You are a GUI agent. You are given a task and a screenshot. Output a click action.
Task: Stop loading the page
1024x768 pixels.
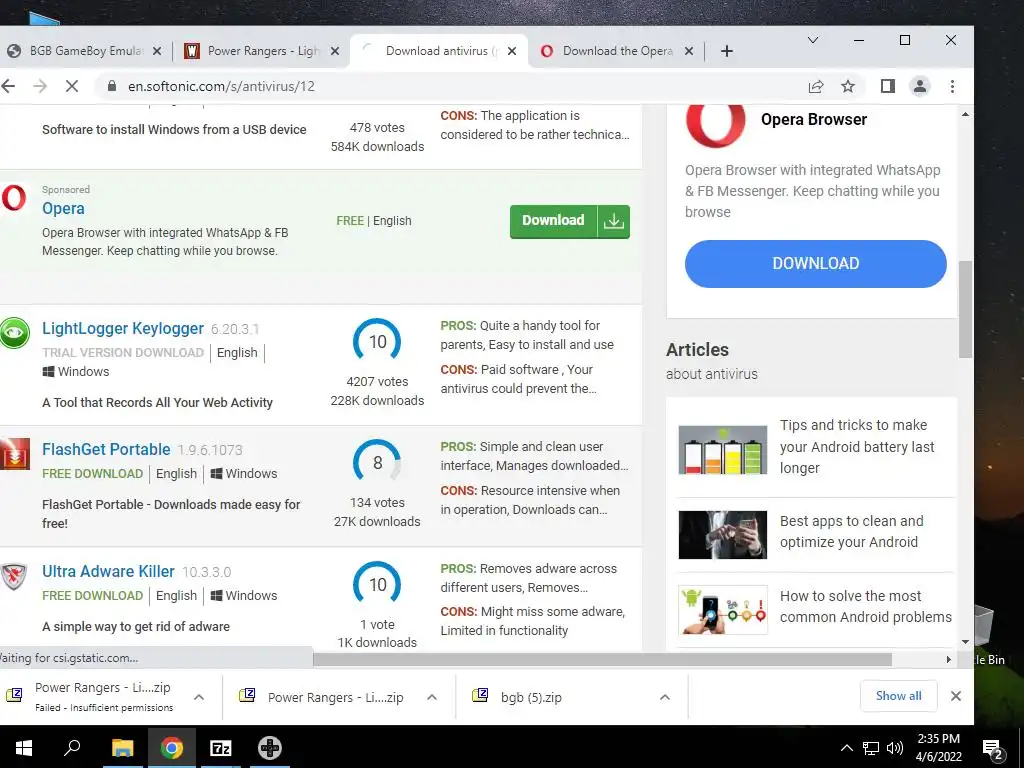tap(72, 86)
